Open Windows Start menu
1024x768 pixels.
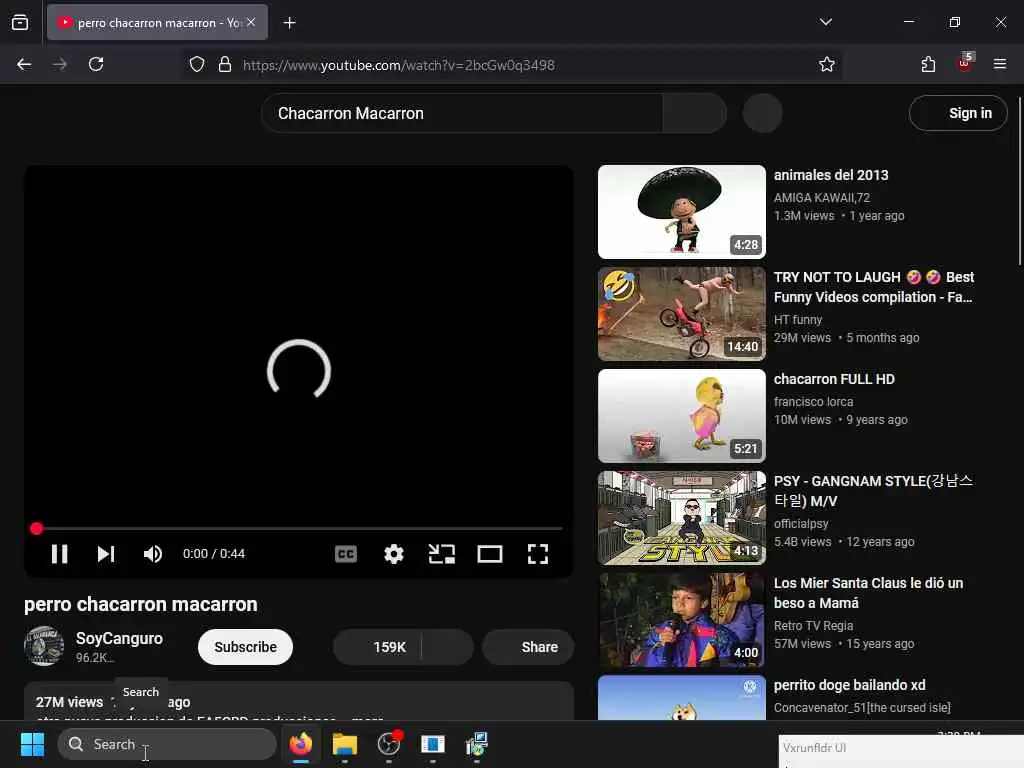[32, 744]
